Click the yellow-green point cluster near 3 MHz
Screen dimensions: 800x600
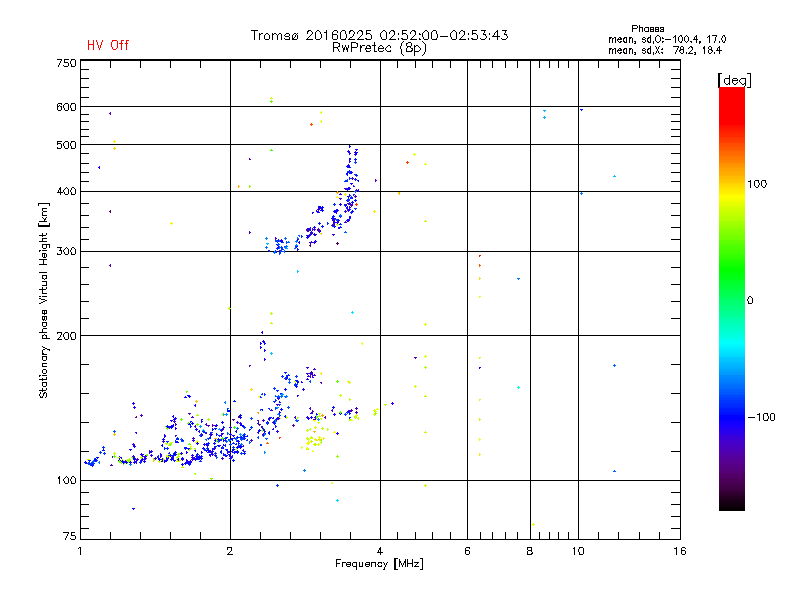tap(314, 440)
